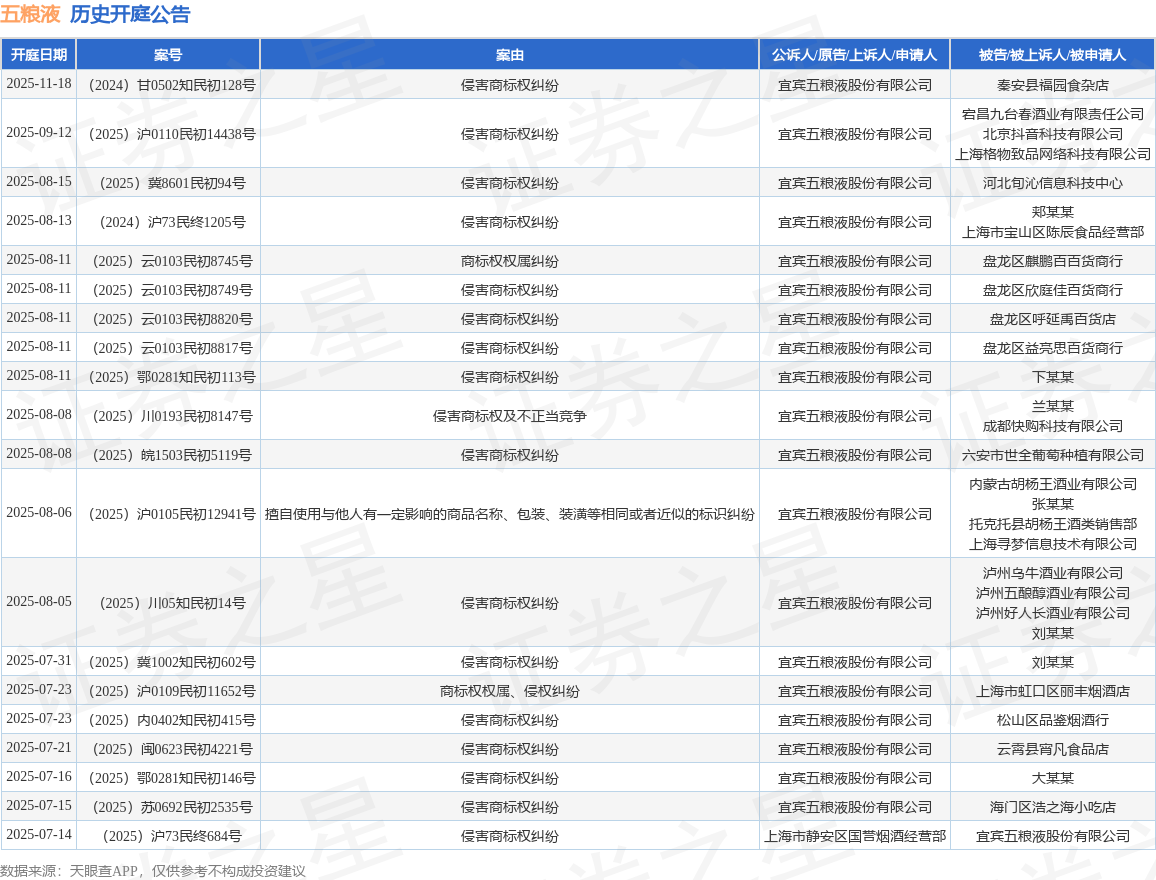Screen dimensions: 1156x880
Task: Click defendant 上海格物致品网络科技有限公司
Action: [x=1052, y=154]
